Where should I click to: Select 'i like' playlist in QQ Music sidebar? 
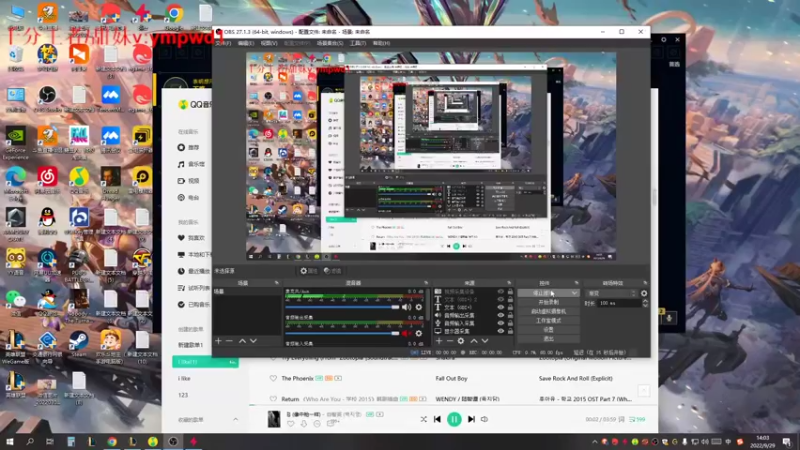(x=184, y=379)
